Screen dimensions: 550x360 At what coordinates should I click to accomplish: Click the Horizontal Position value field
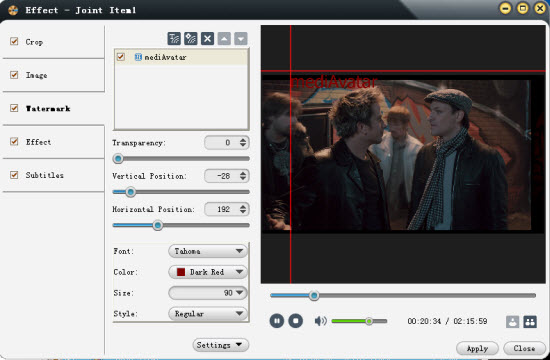[222, 209]
